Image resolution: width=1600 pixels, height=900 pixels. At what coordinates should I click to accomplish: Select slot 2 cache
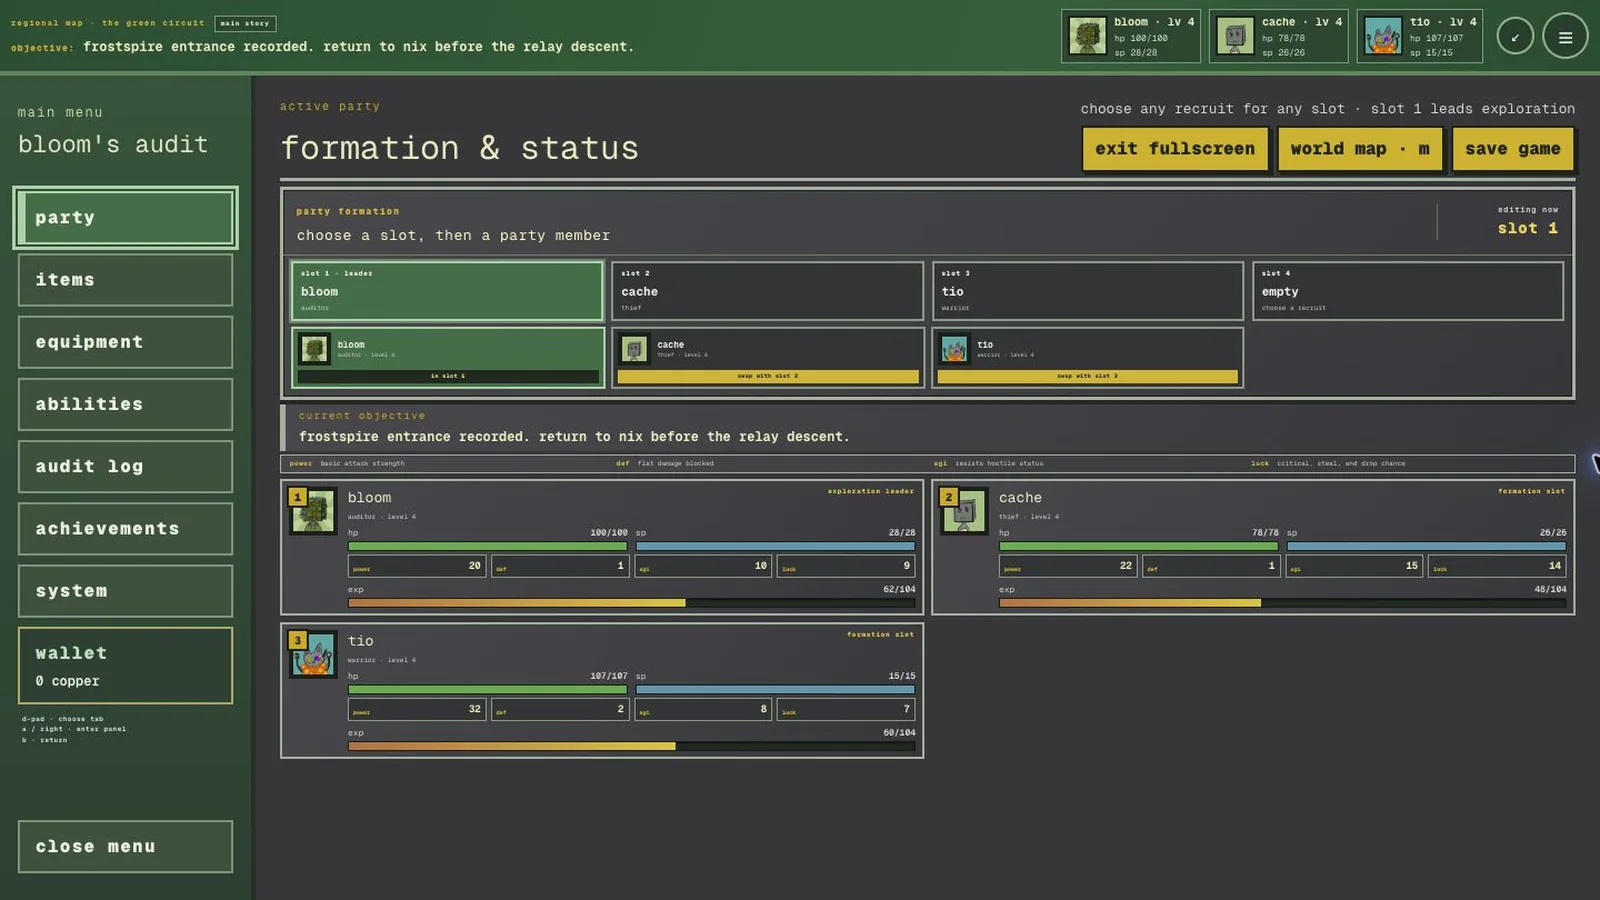[768, 291]
